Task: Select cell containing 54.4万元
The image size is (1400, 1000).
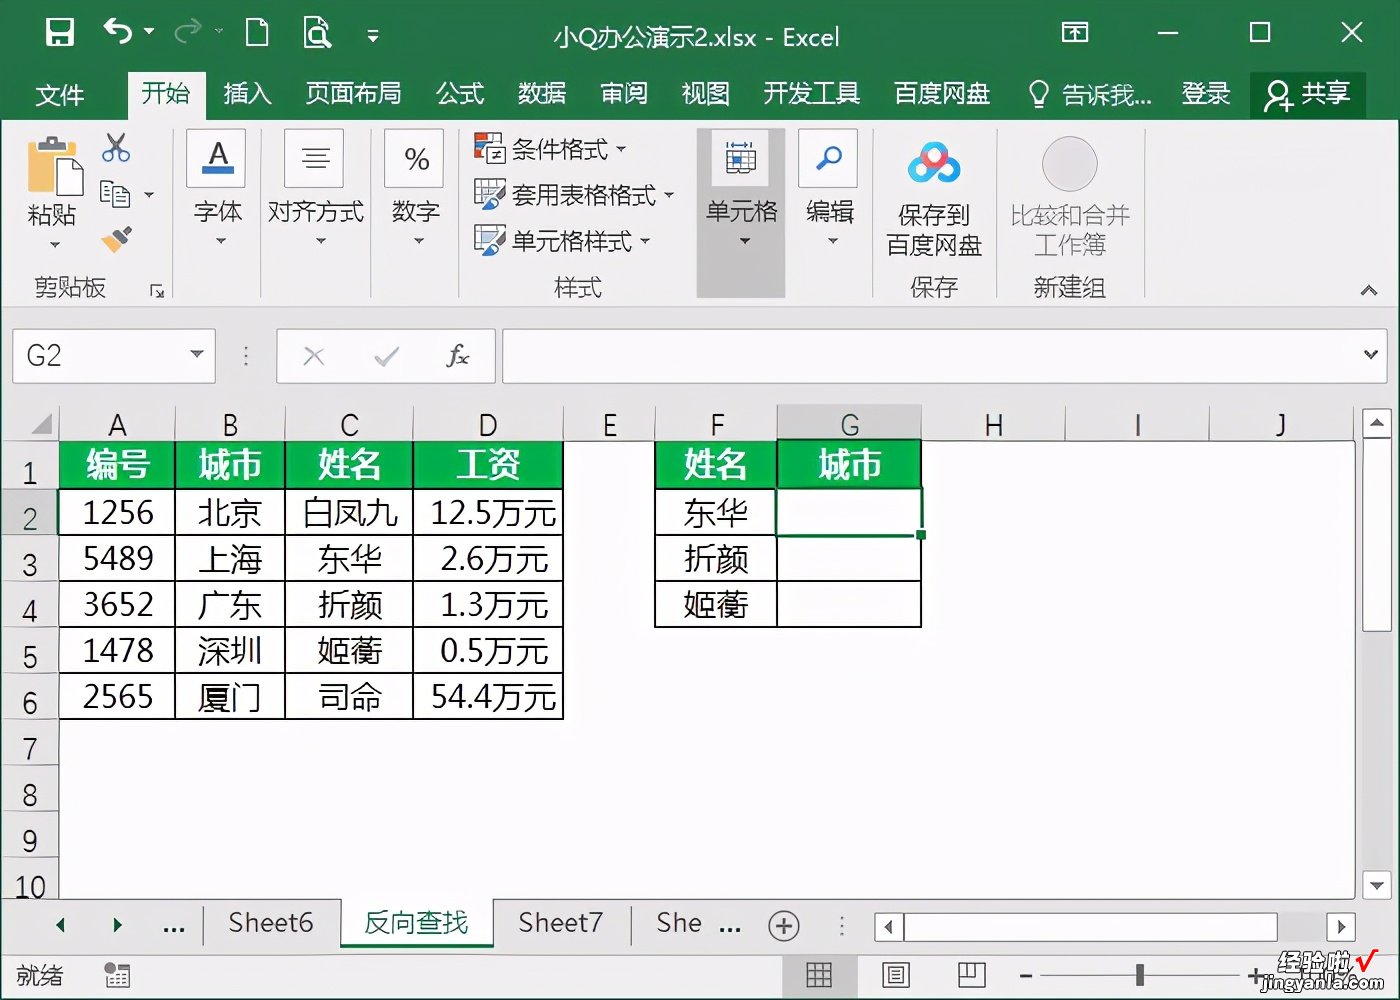Action: click(488, 697)
